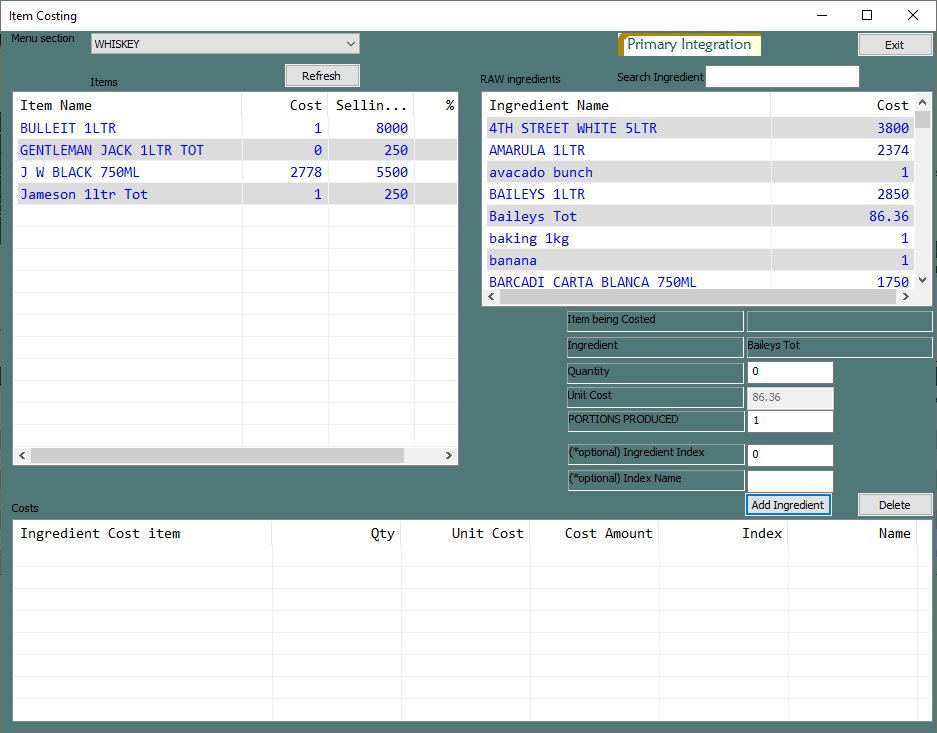Click the ingredients horizontal scrollbar thumb
Screen dimensions: 937x733
[696, 296]
